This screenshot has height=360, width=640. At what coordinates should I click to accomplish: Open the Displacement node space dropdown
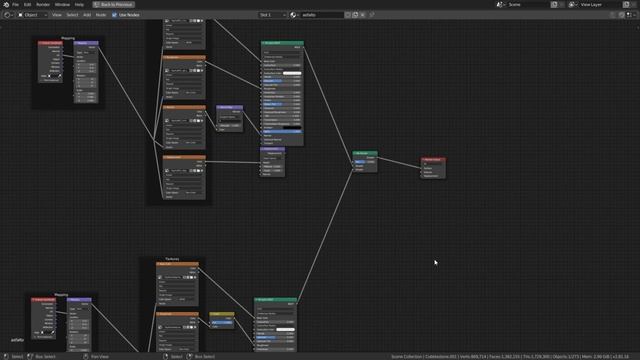pyautogui.click(x=272, y=158)
